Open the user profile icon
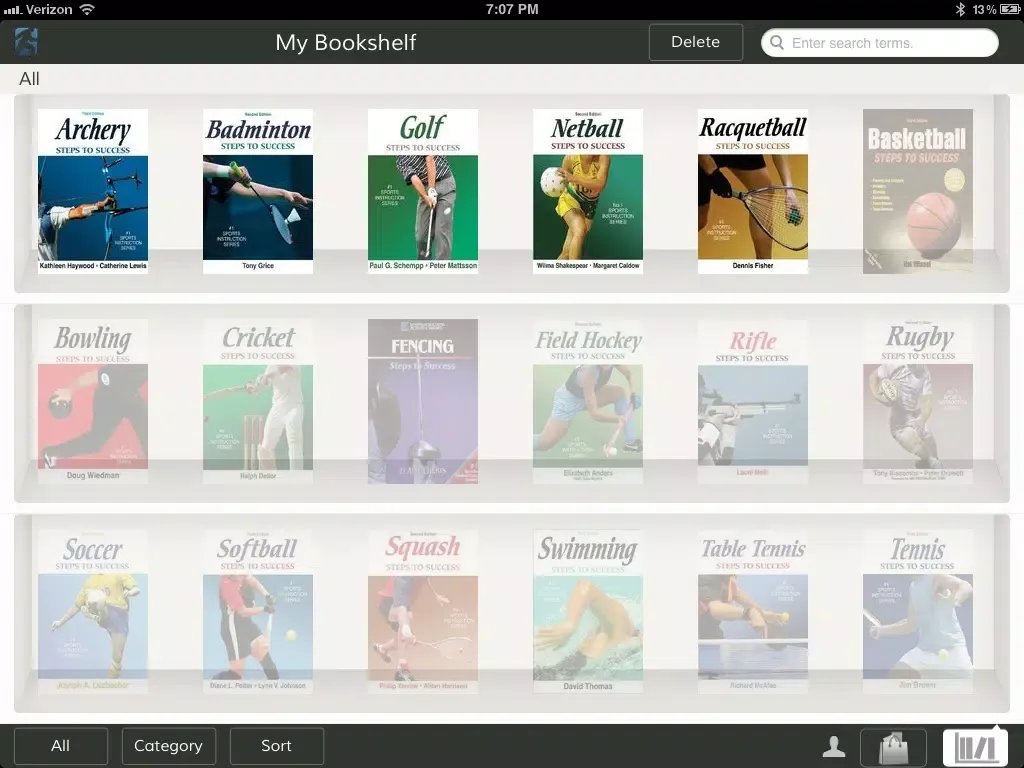This screenshot has height=768, width=1024. click(x=833, y=746)
